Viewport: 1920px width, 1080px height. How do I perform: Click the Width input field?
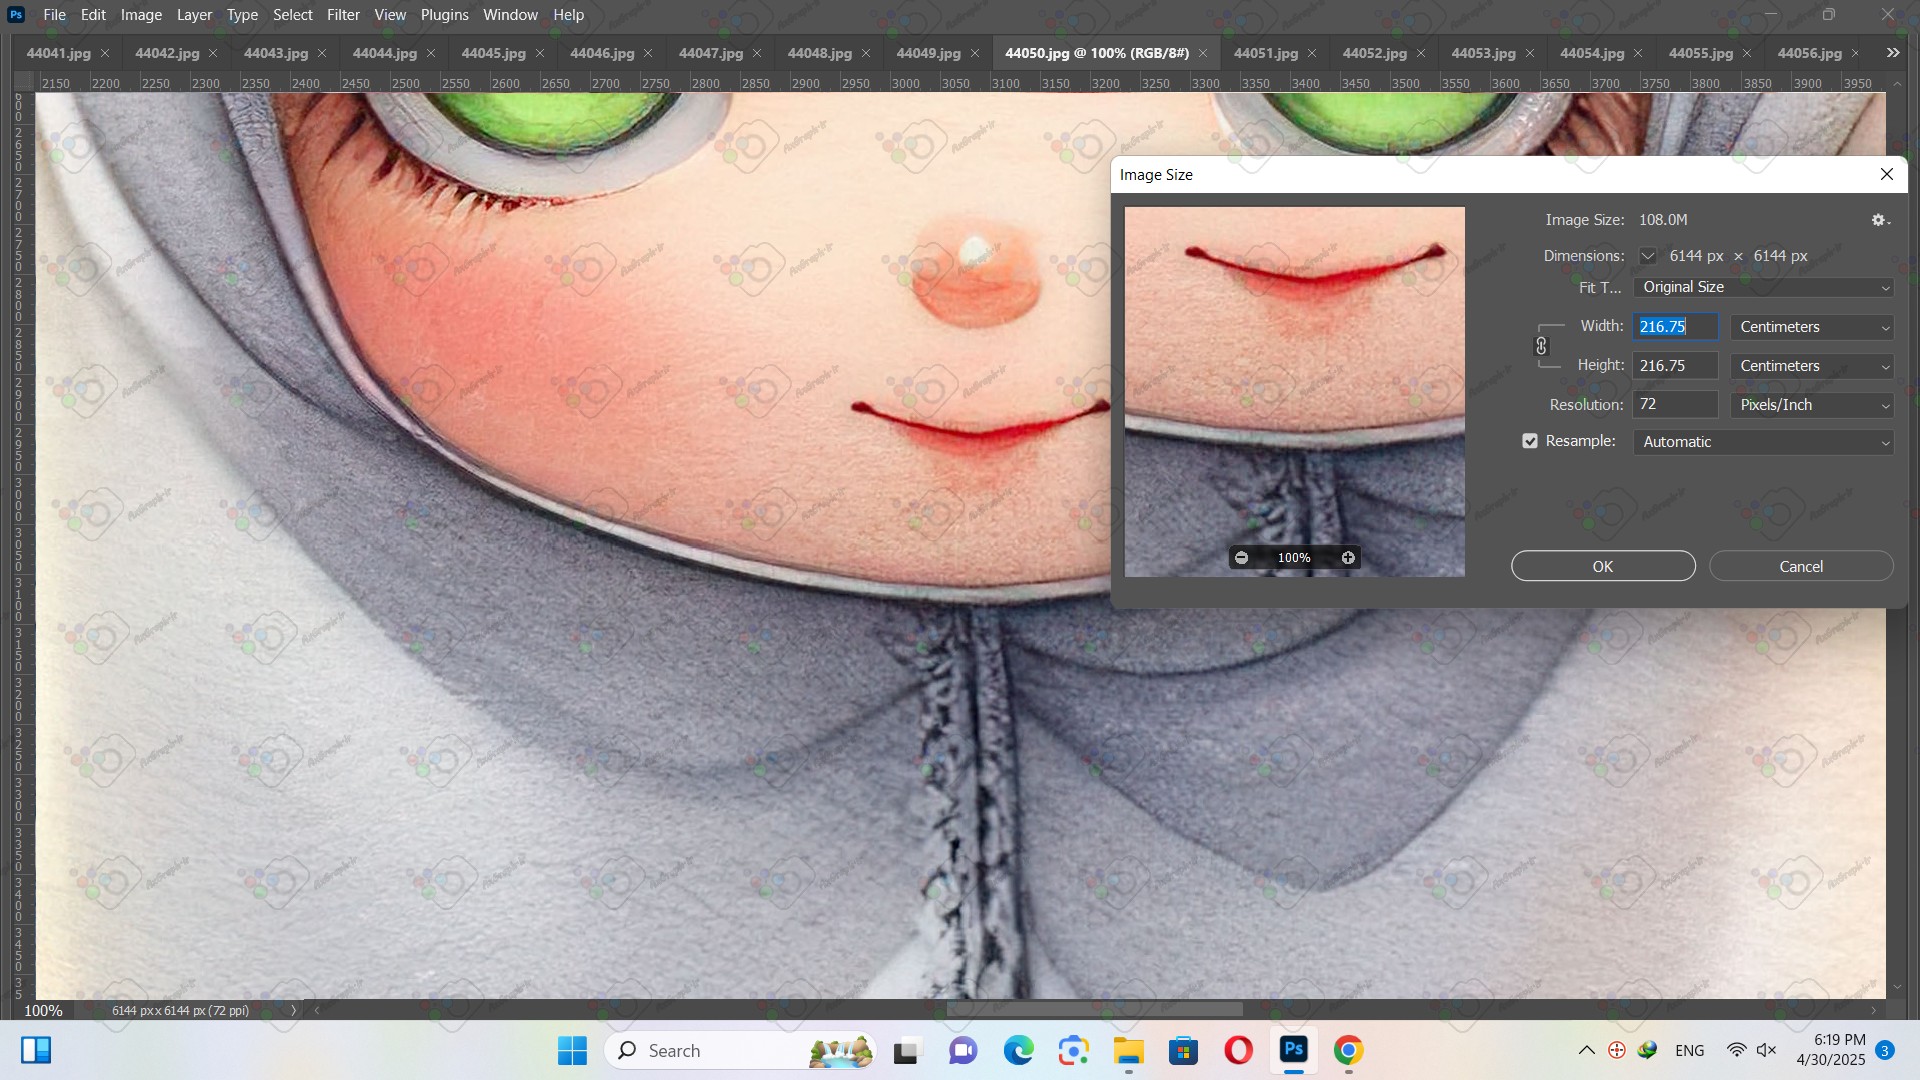click(1675, 327)
